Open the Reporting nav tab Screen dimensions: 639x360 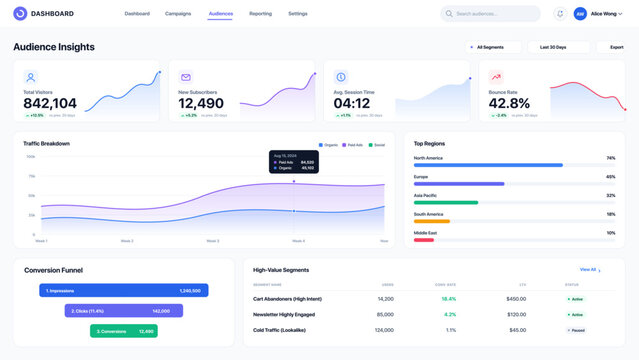[x=260, y=14]
